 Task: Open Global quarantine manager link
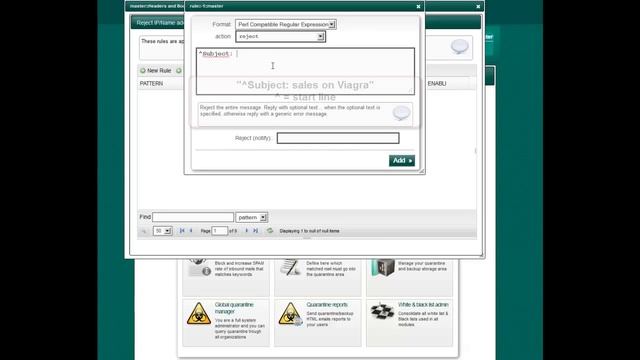pyautogui.click(x=234, y=308)
